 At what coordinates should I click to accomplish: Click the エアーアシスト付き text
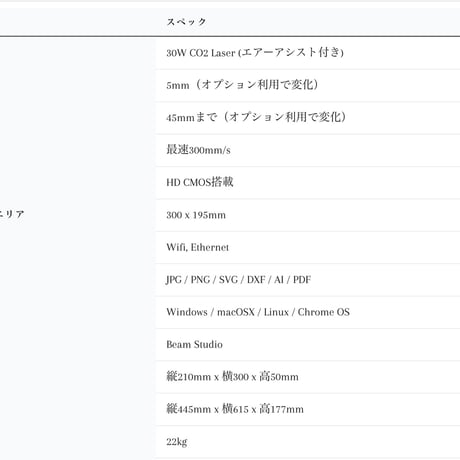coord(291,53)
